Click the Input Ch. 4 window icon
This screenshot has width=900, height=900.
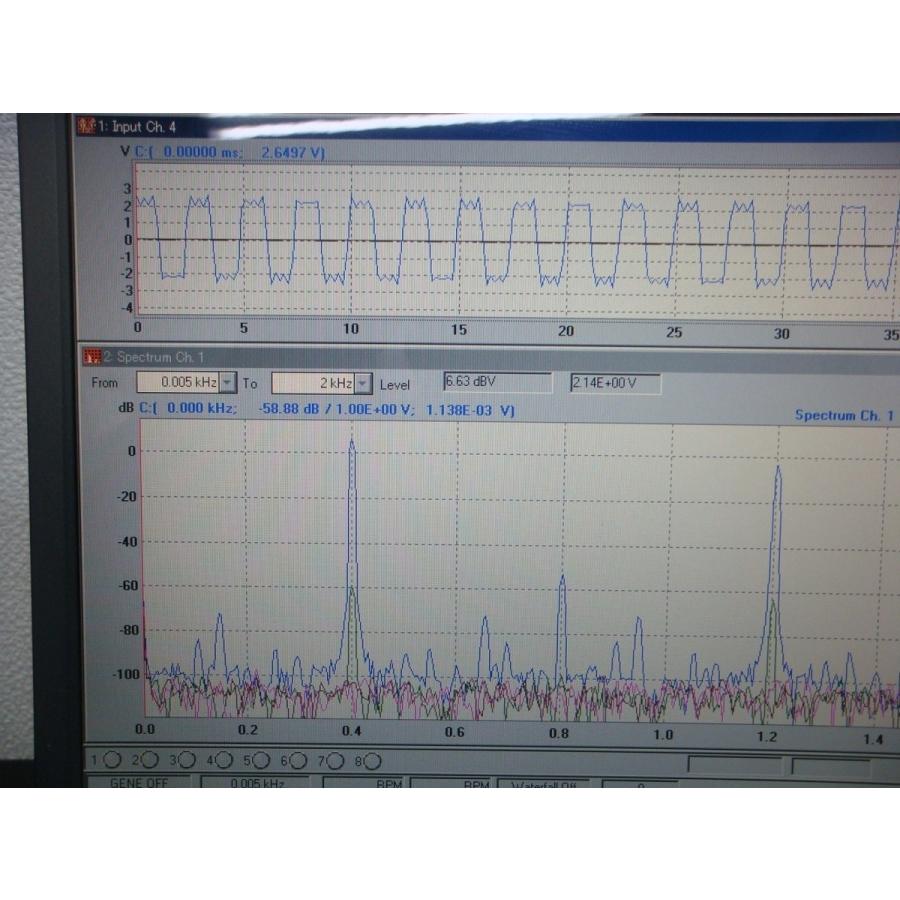(x=87, y=127)
